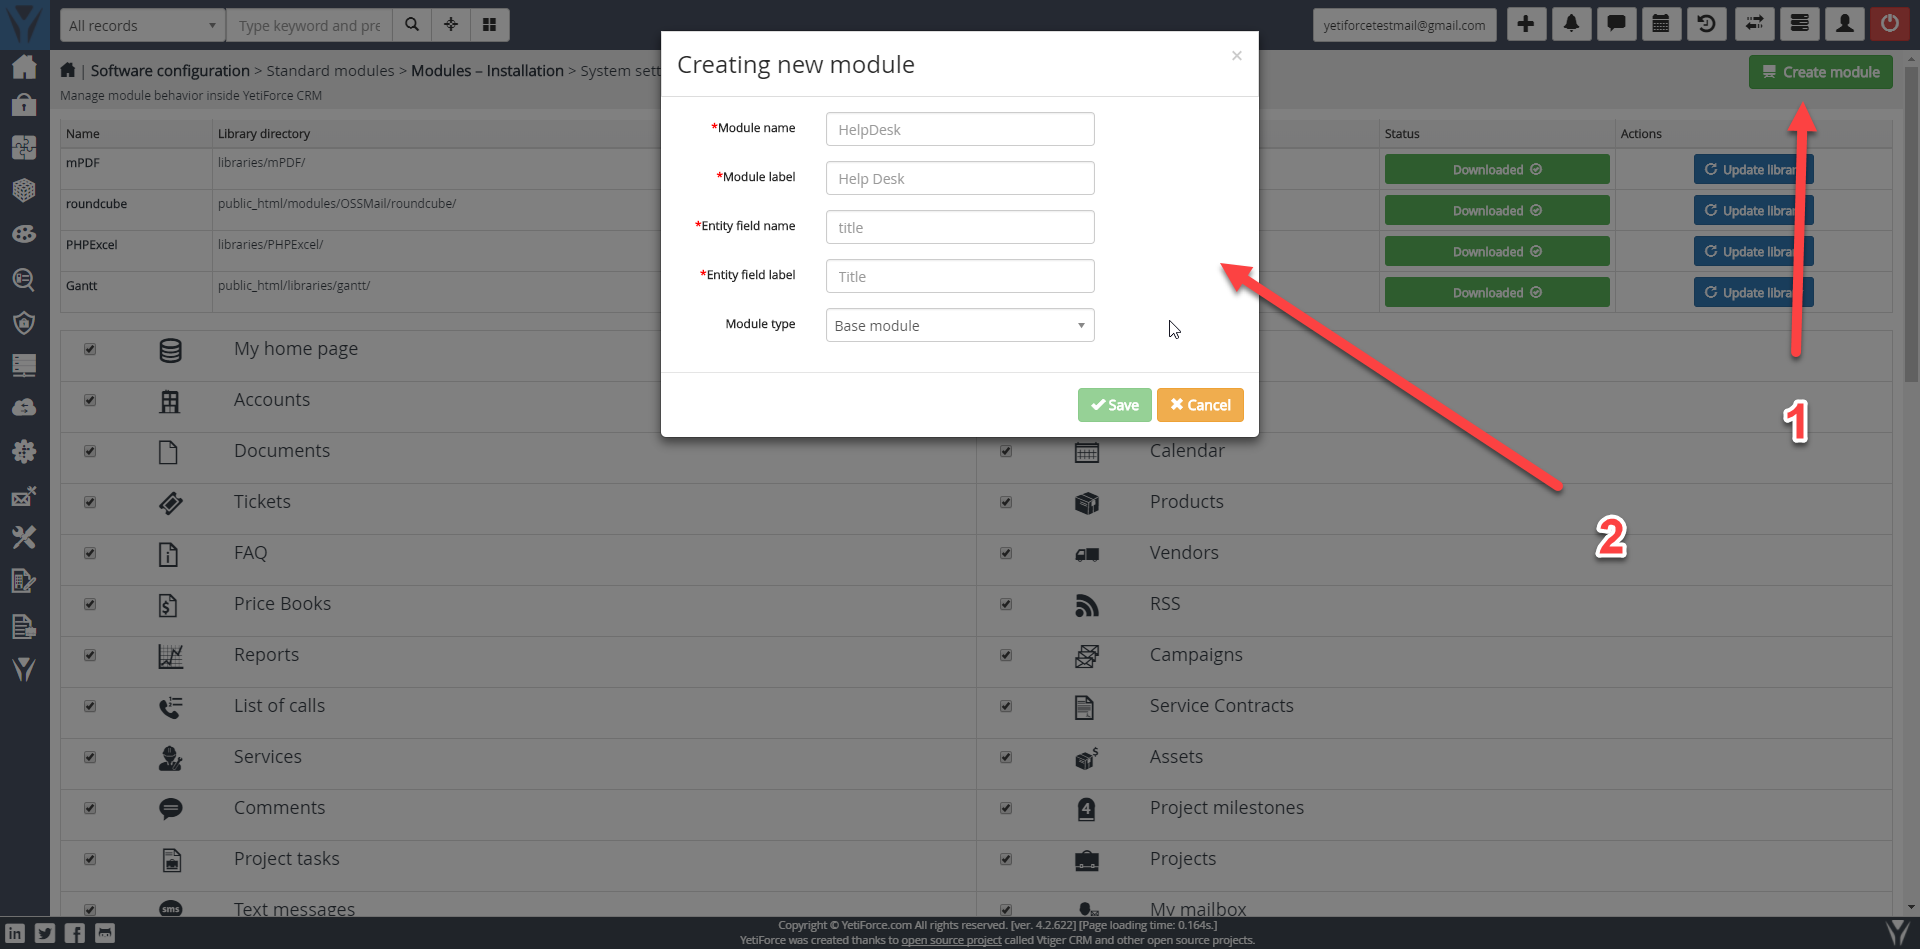Viewport: 1920px width, 949px height.
Task: Open the All records search scope dropdown
Action: point(142,25)
